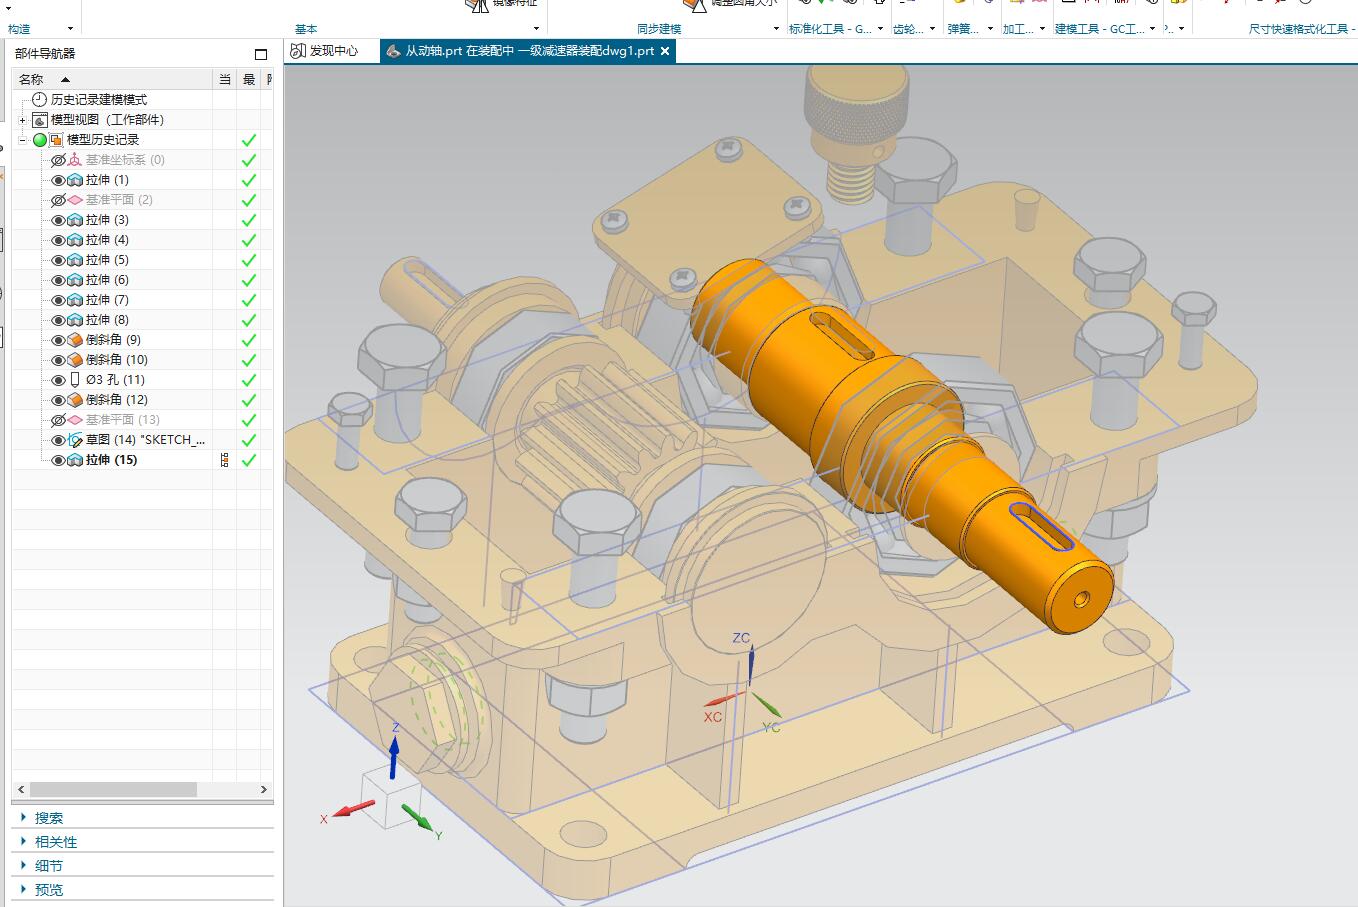Sort by the 名称 column header

click(x=113, y=79)
